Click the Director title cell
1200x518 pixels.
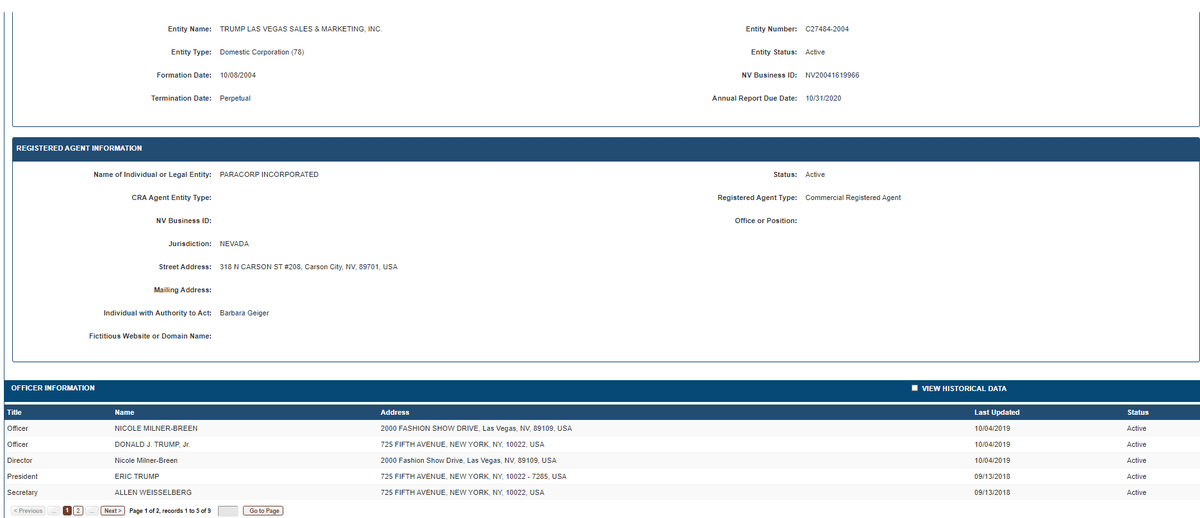(x=20, y=460)
